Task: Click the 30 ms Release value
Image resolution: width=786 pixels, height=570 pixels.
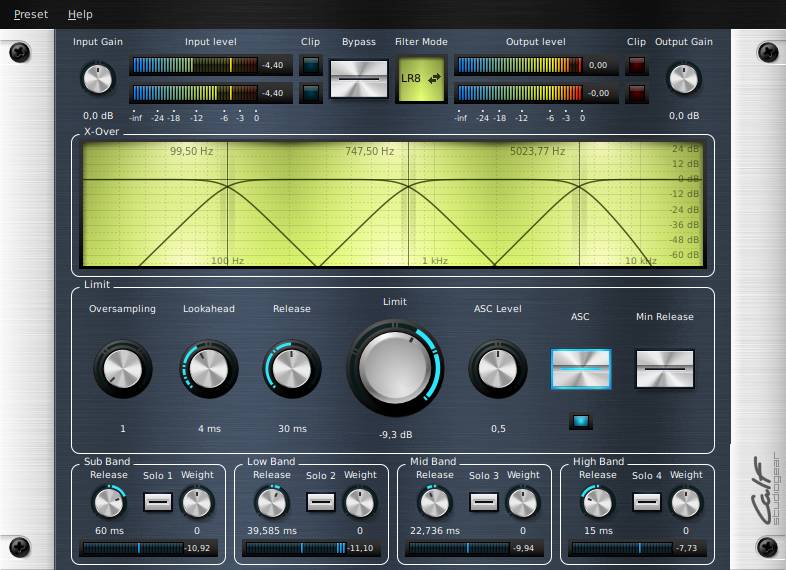Action: 292,429
